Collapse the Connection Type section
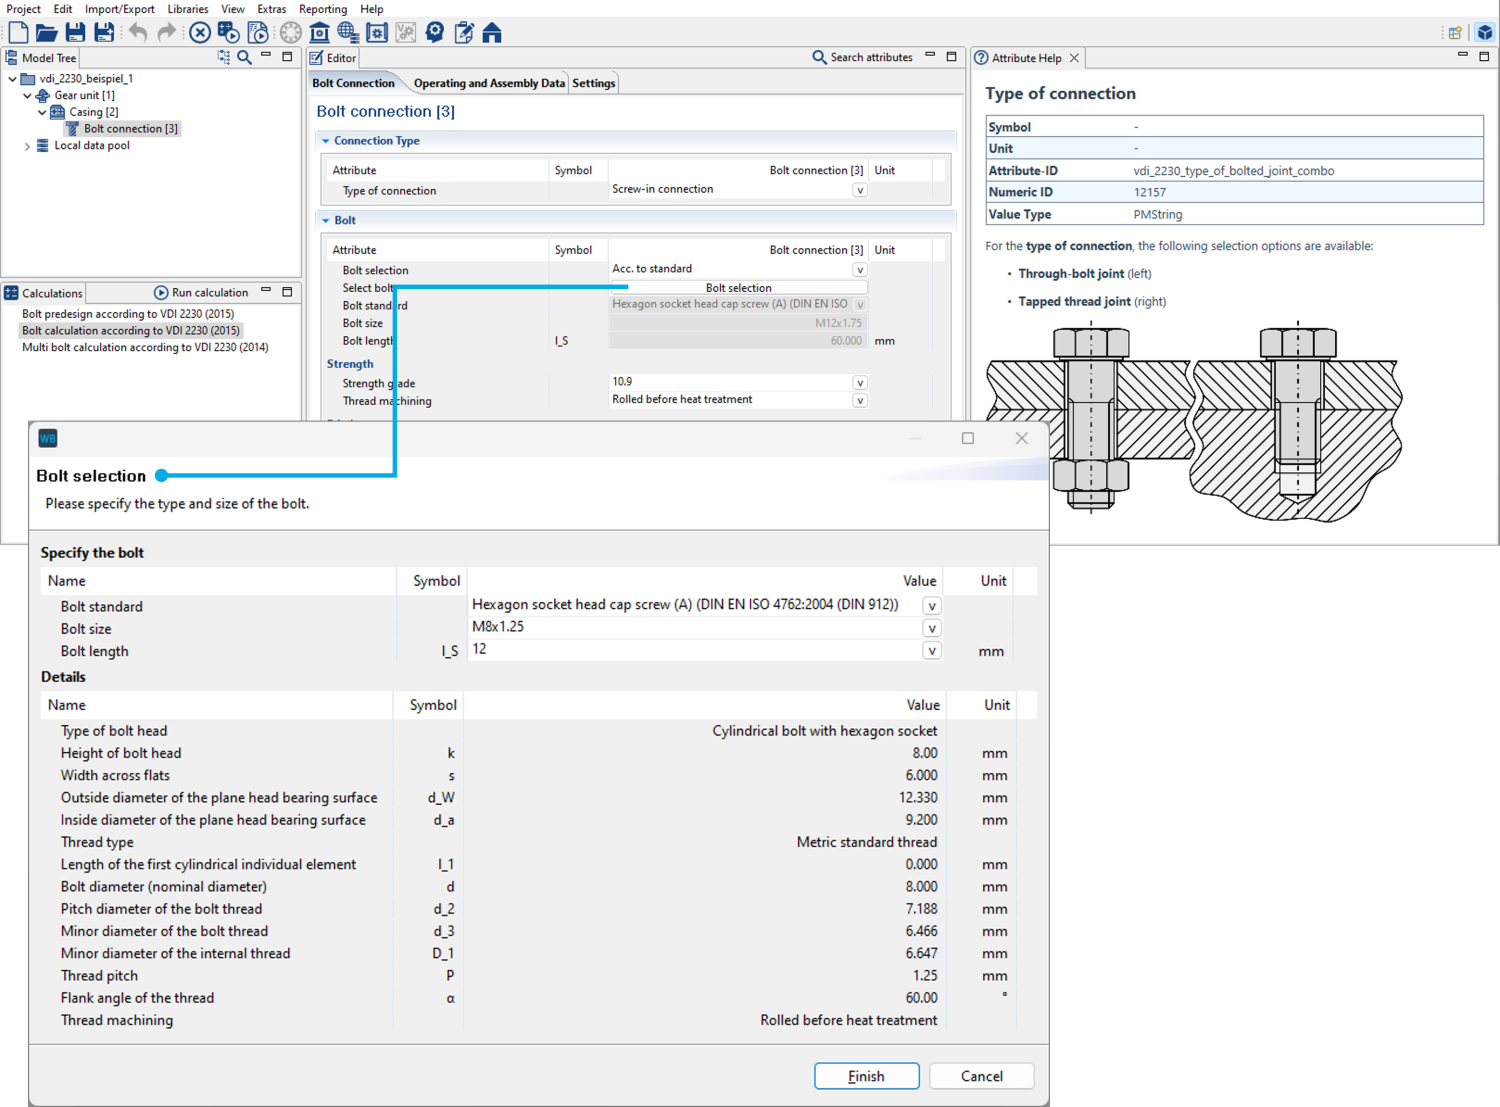1500x1107 pixels. (326, 141)
